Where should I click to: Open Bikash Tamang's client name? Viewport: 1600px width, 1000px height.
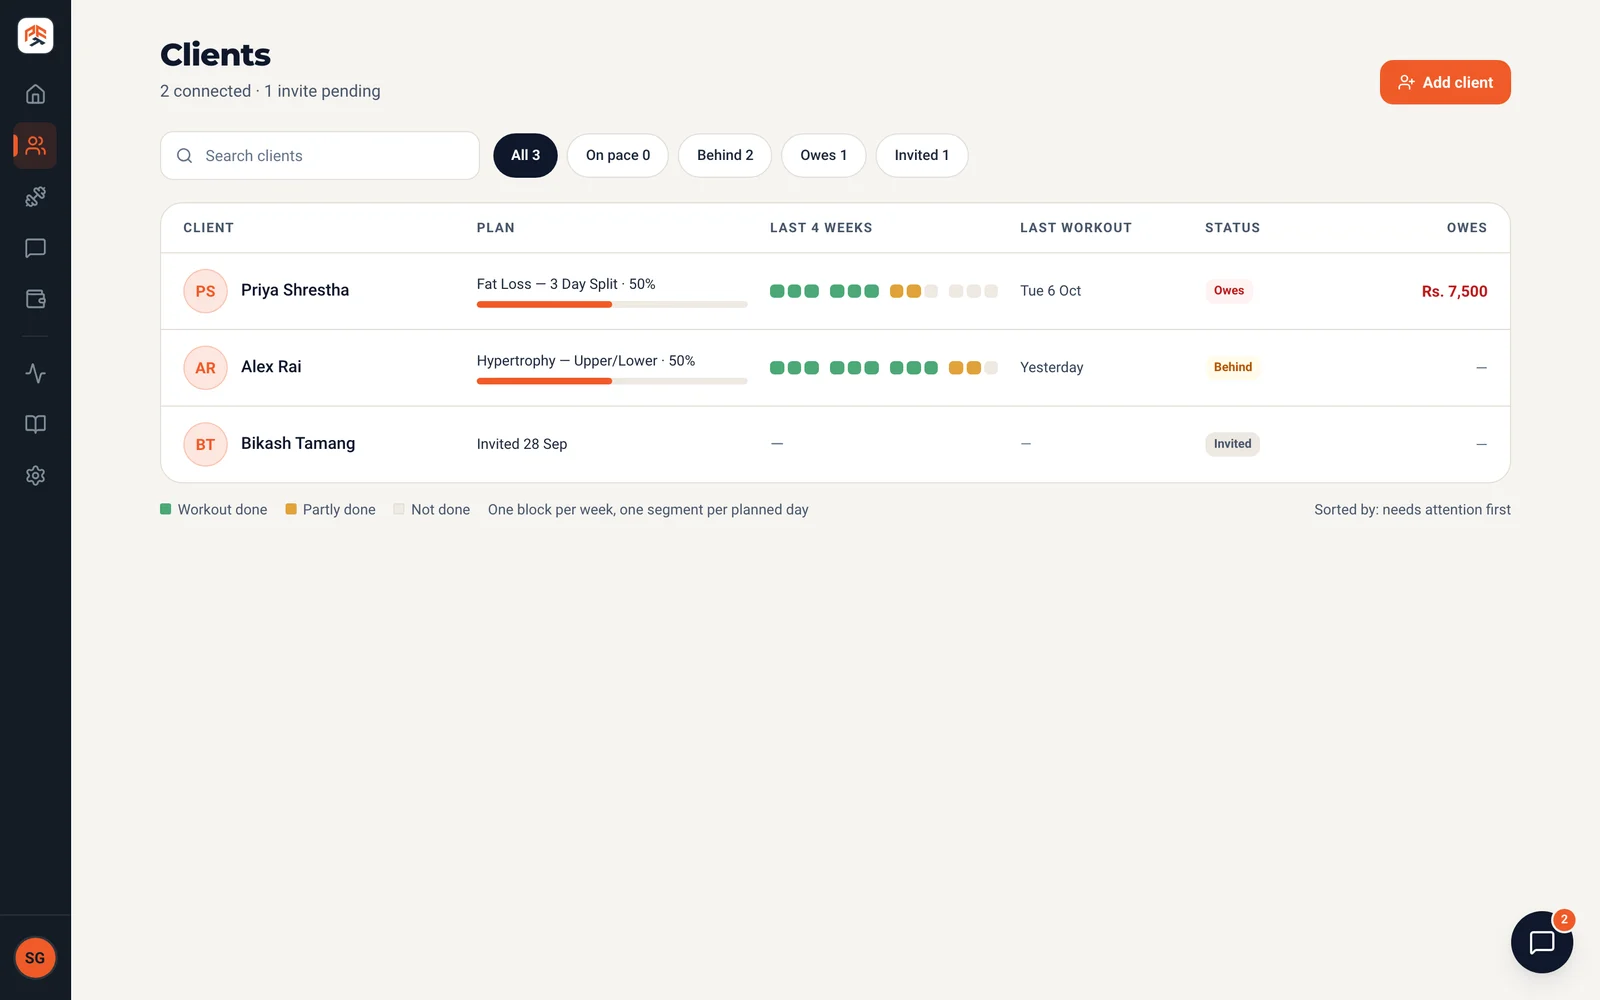[298, 443]
